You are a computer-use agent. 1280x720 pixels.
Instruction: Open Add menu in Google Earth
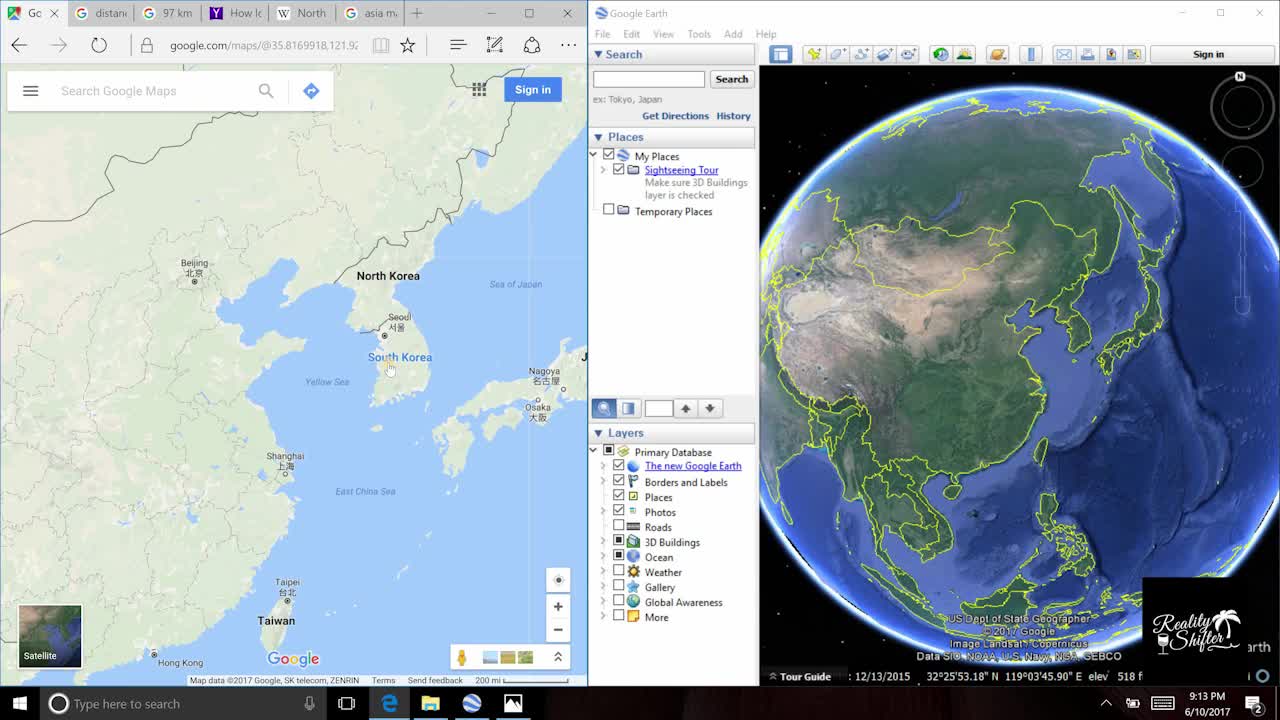733,34
